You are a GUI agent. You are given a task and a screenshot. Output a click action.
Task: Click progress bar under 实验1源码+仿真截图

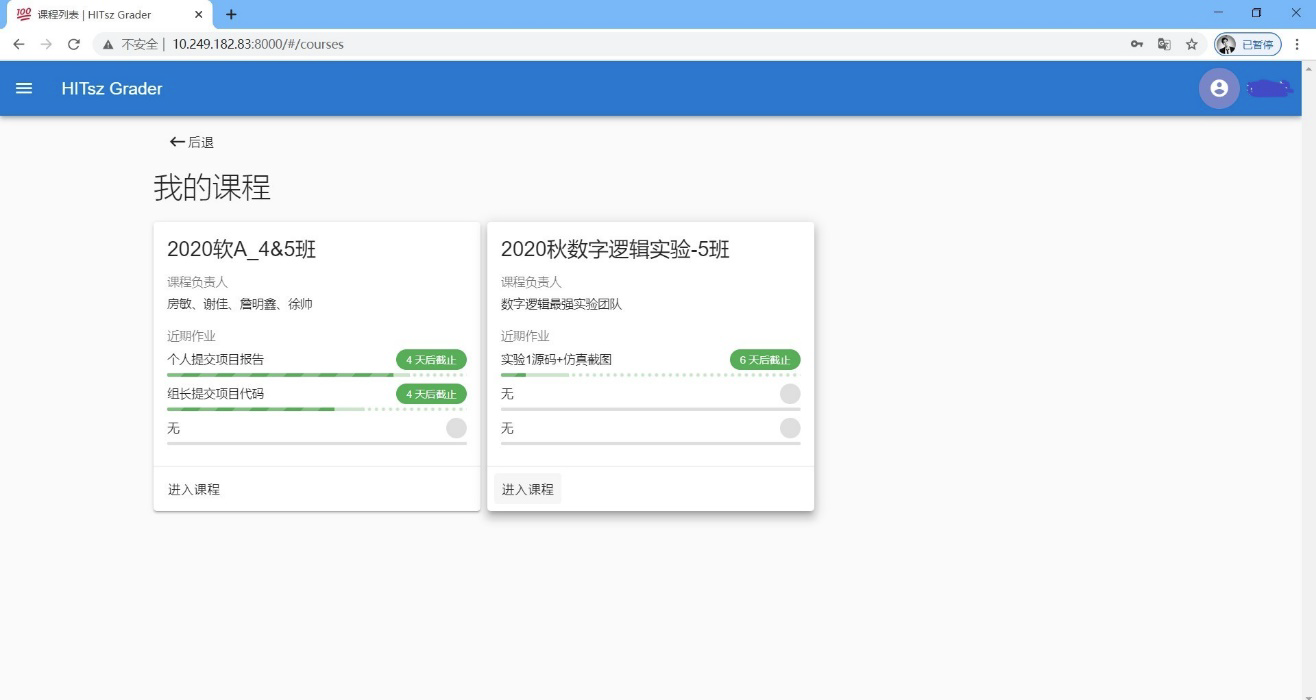tap(650, 375)
